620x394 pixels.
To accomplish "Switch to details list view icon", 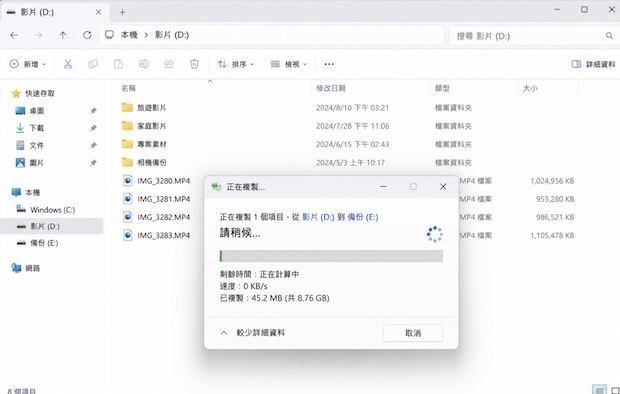I will (x=599, y=390).
